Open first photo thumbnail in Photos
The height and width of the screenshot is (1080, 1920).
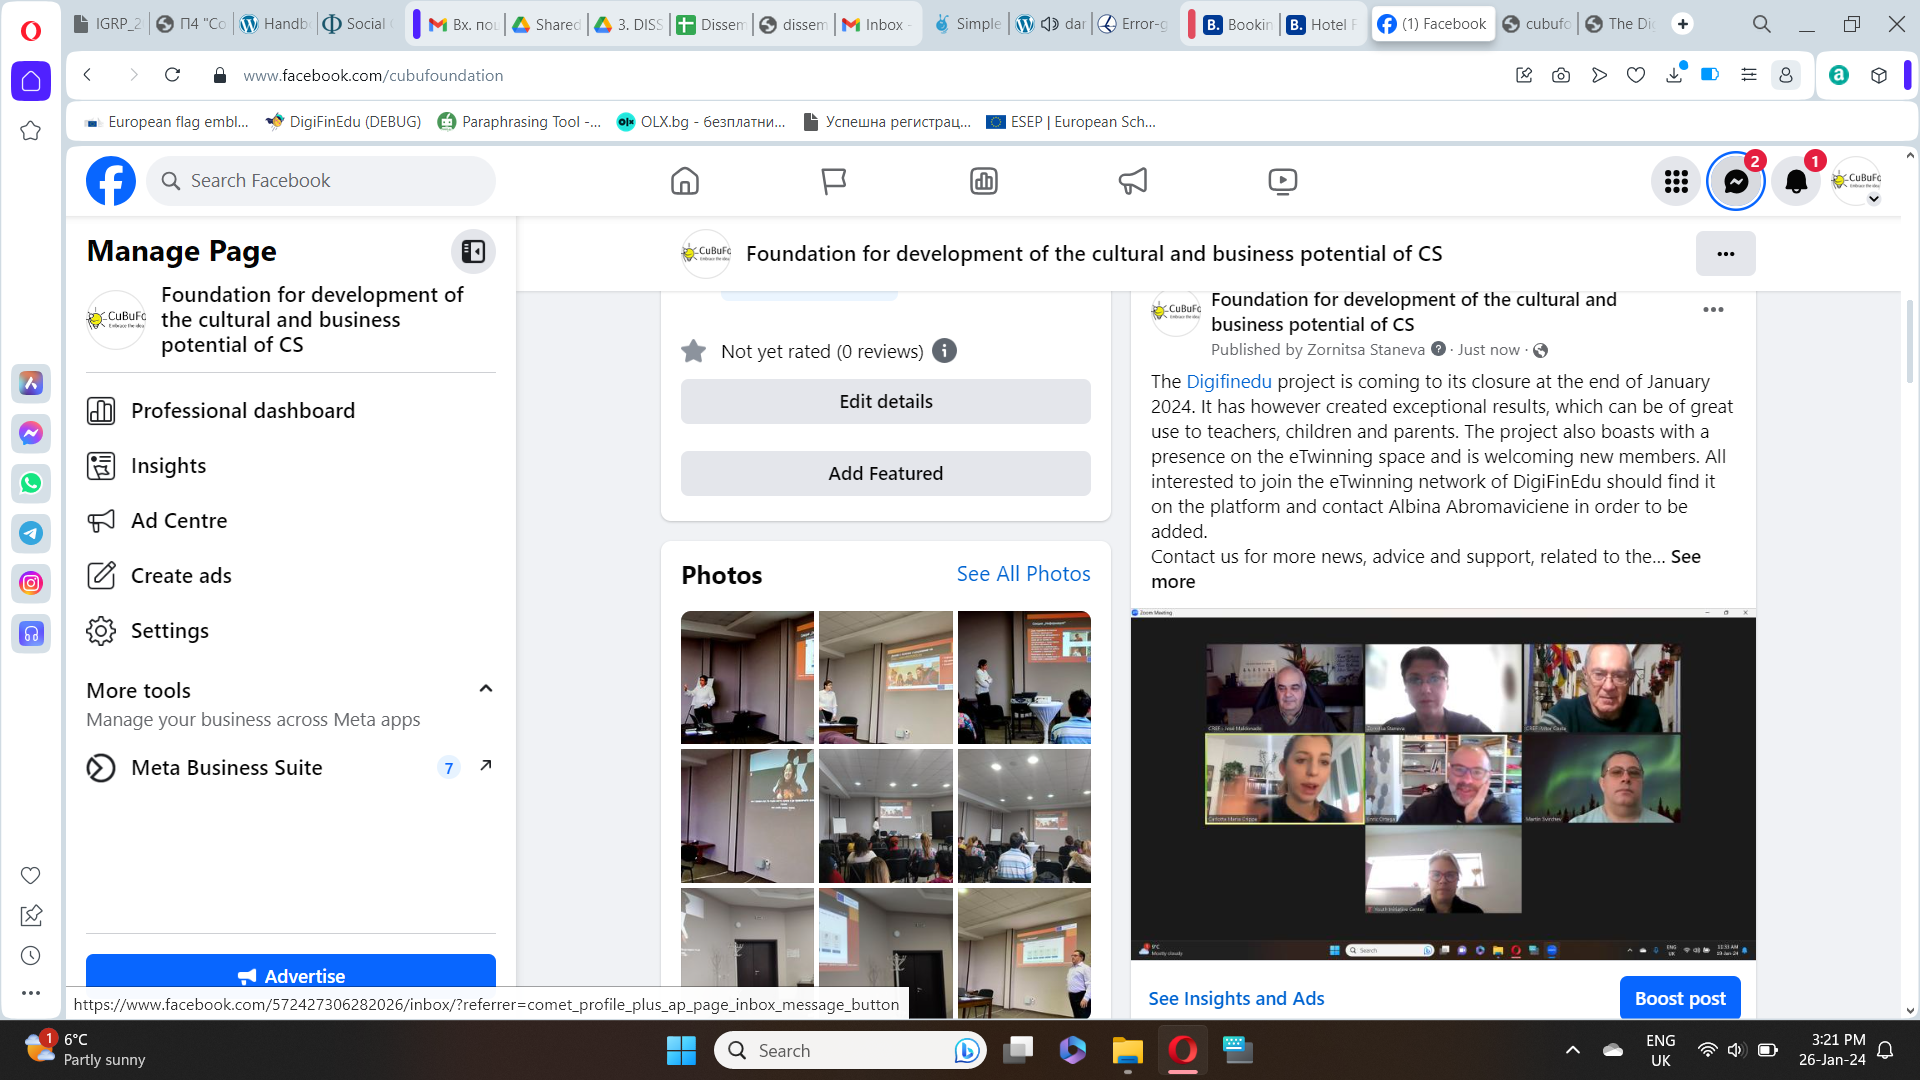pos(747,677)
